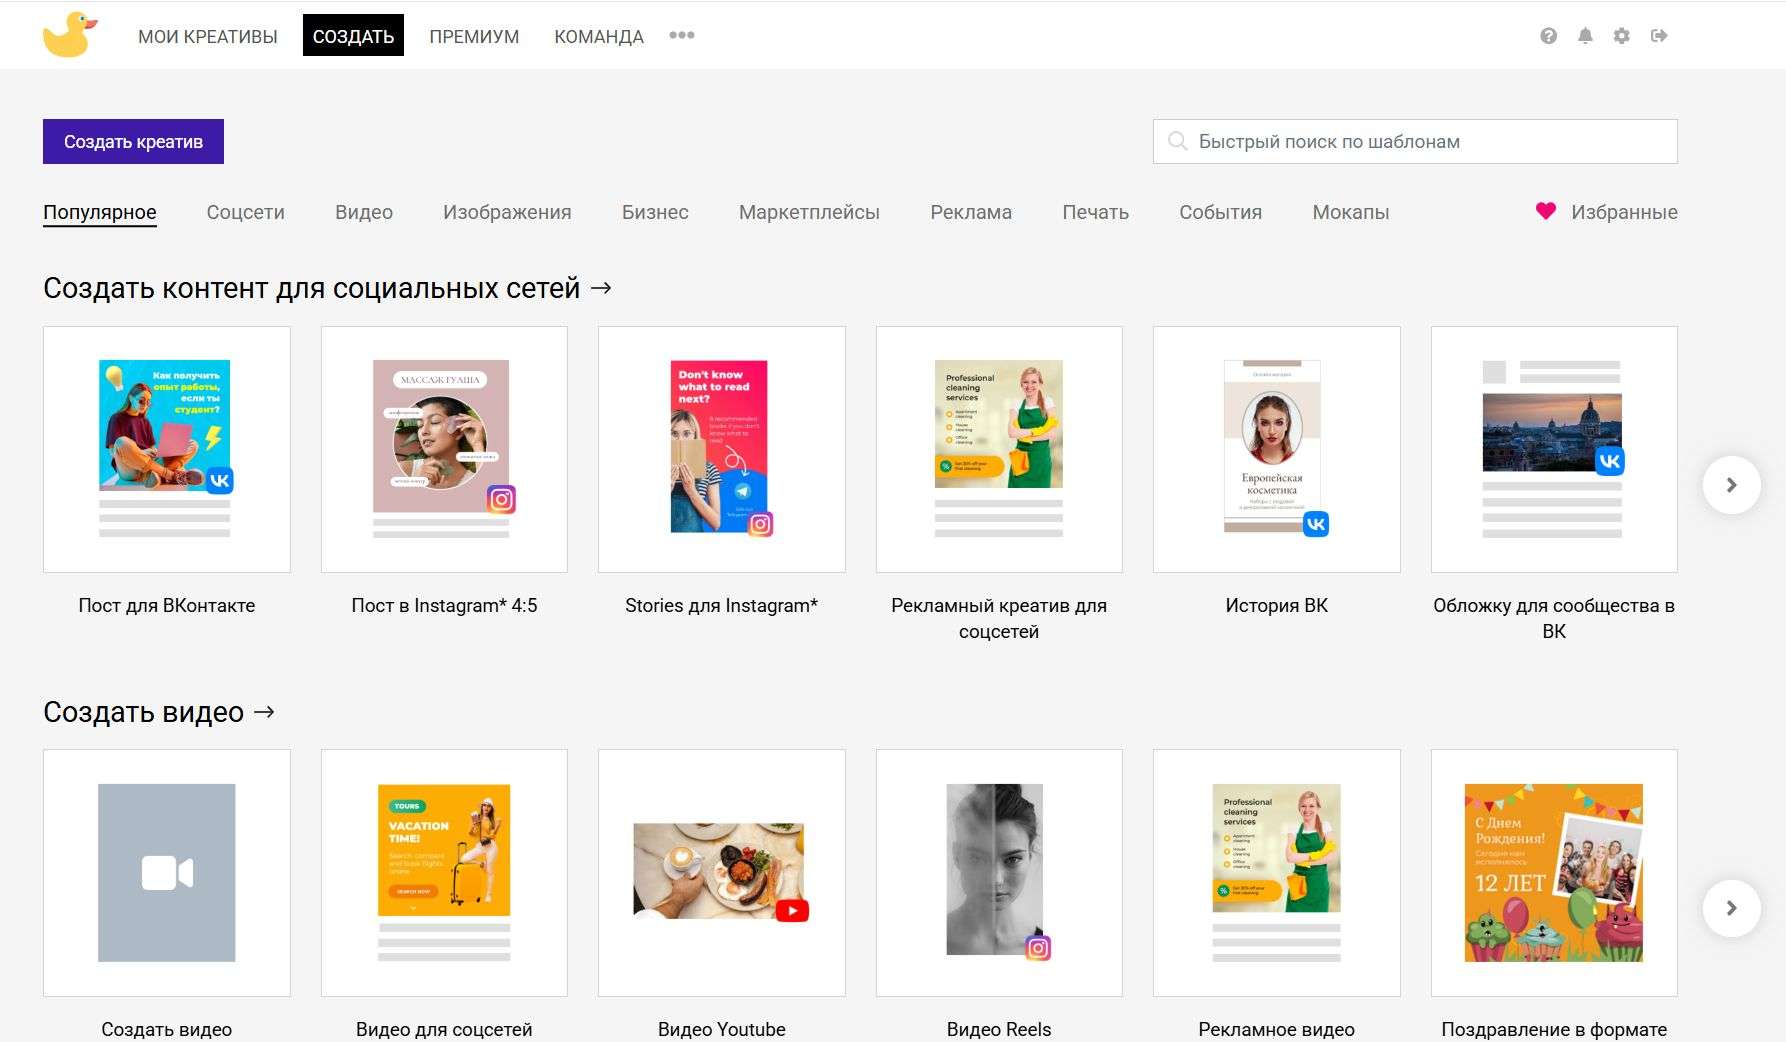Open the Изображения category tab
The width and height of the screenshot is (1786, 1042).
(507, 212)
